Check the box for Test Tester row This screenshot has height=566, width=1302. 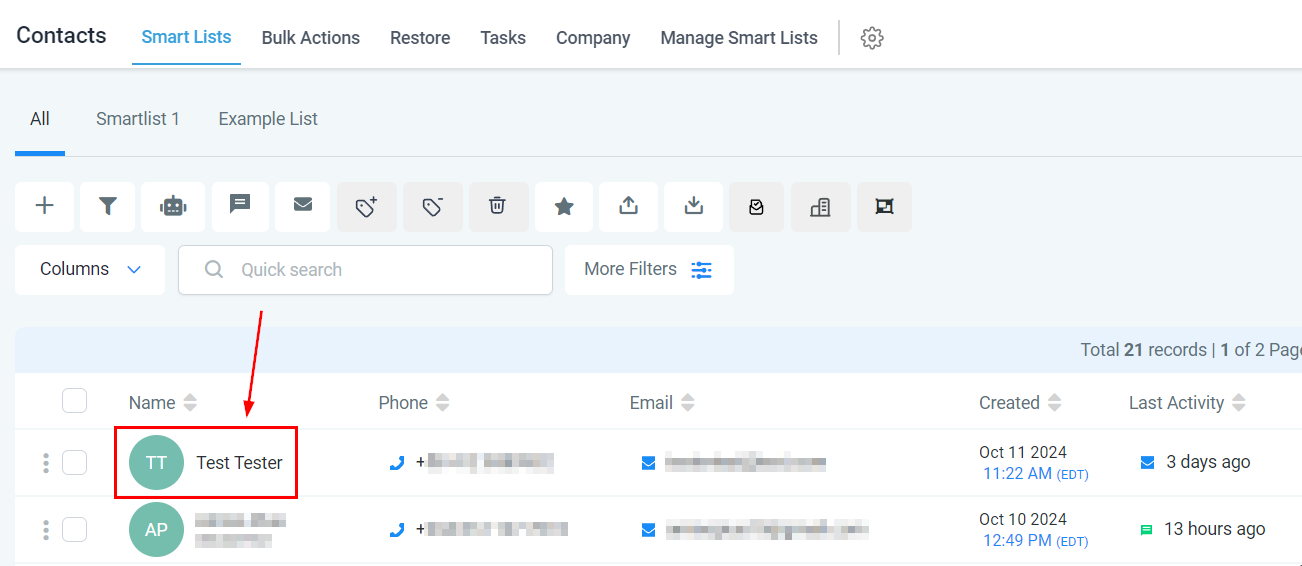(x=74, y=462)
